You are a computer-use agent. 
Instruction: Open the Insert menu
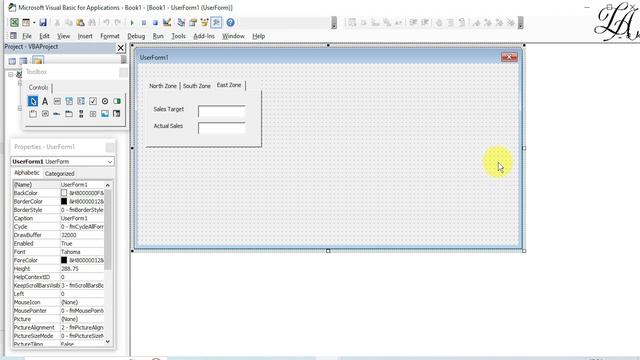click(x=85, y=36)
